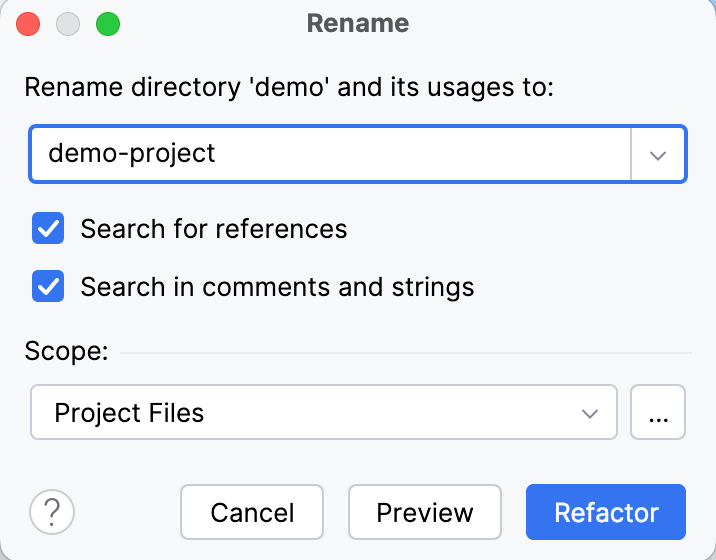Image resolution: width=716 pixels, height=560 pixels.
Task: Disable Search in comments and strings checkbox
Action: (x=48, y=287)
